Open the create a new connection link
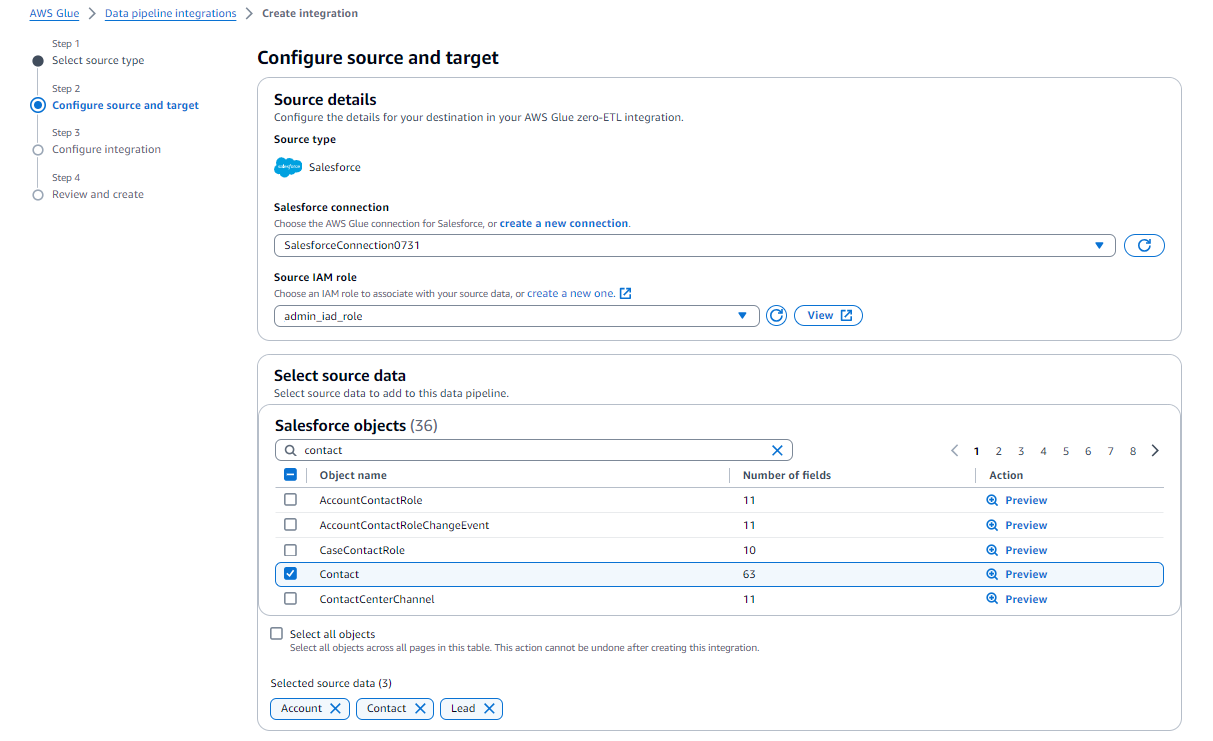This screenshot has height=741, width=1213. click(x=564, y=223)
